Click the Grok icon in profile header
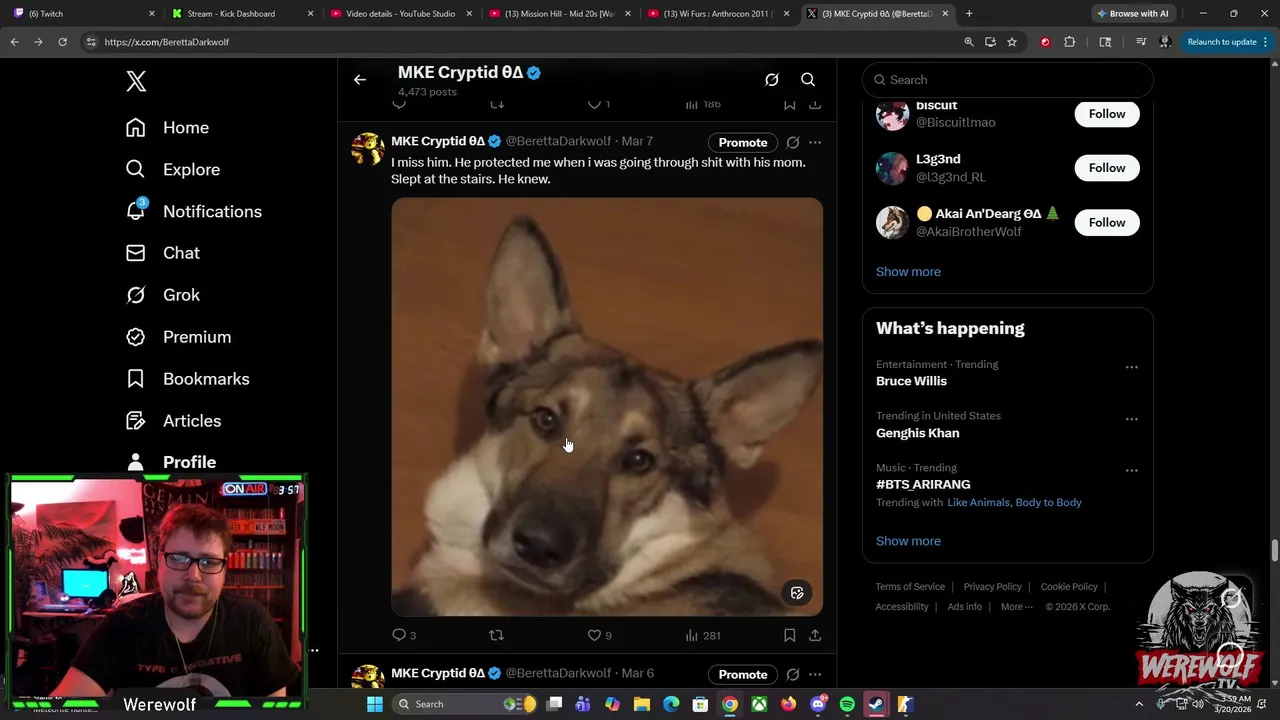Screen dimensions: 1280x720 [772, 80]
